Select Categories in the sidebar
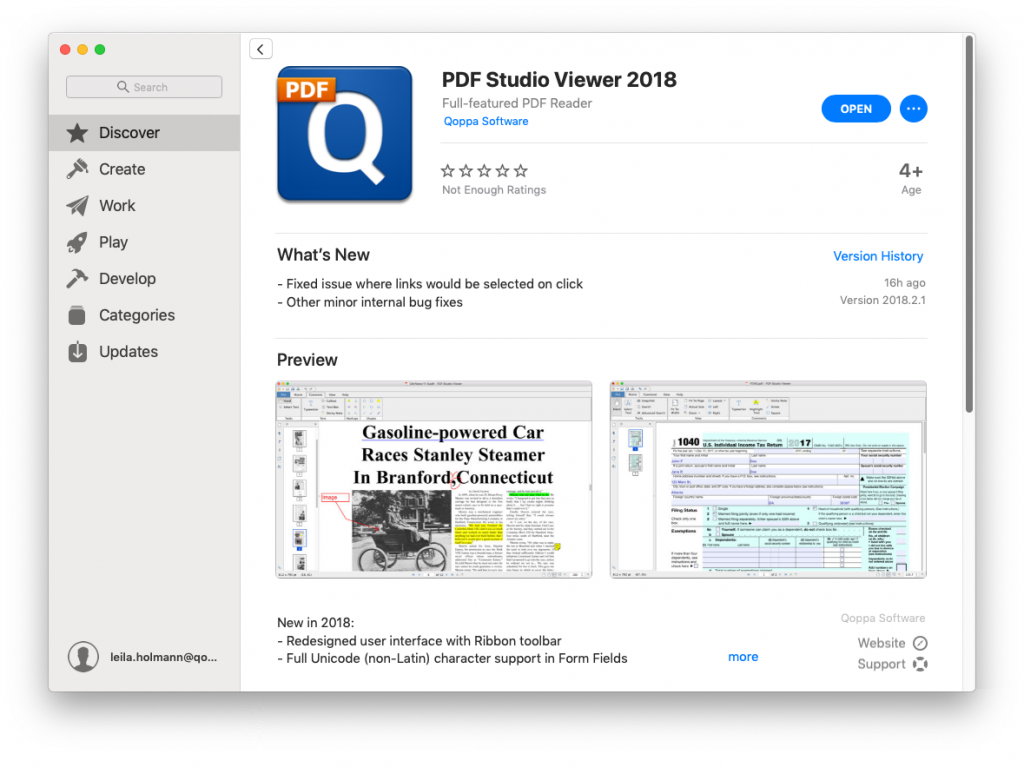Screen dimensions: 1024x774 [x=144, y=315]
